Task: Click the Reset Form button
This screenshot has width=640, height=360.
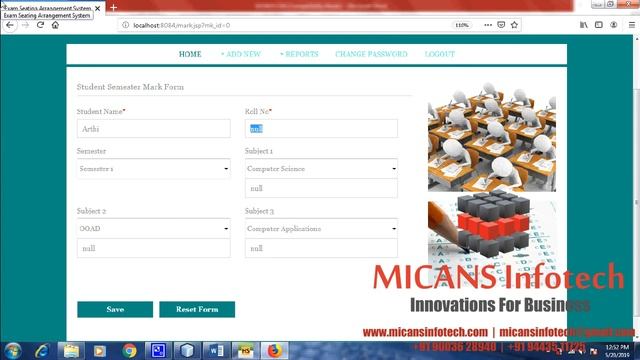Action: (197, 309)
